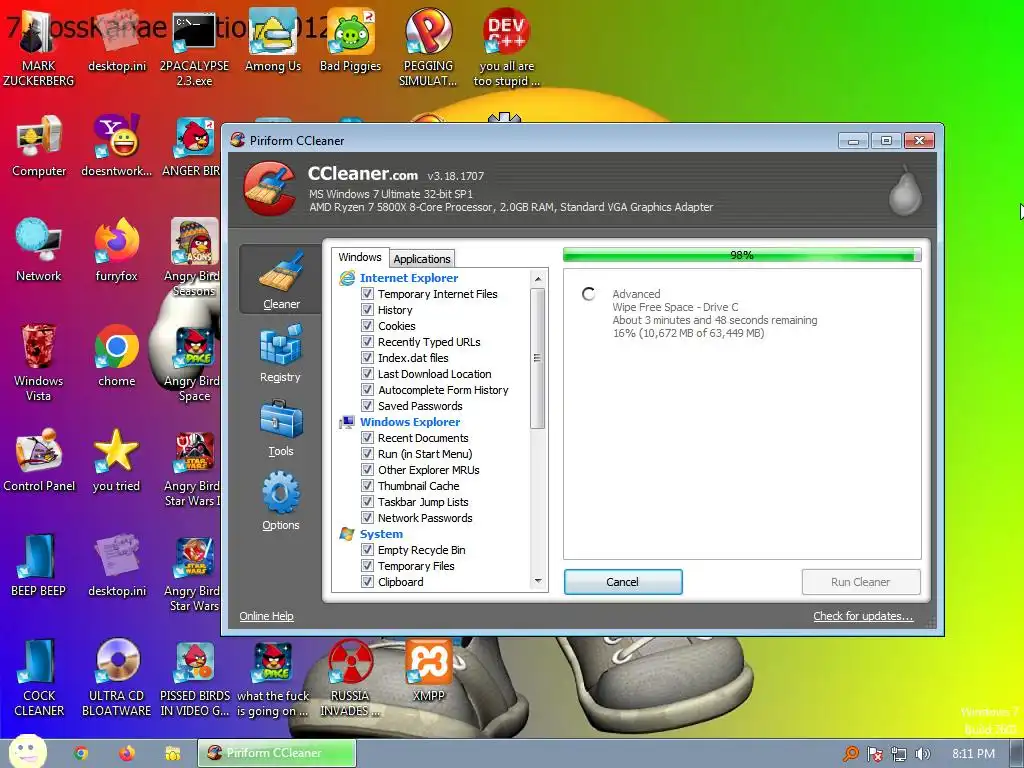Screen dimensions: 1024x768
Task: Select the furryfox desktop icon
Action: 117,251
